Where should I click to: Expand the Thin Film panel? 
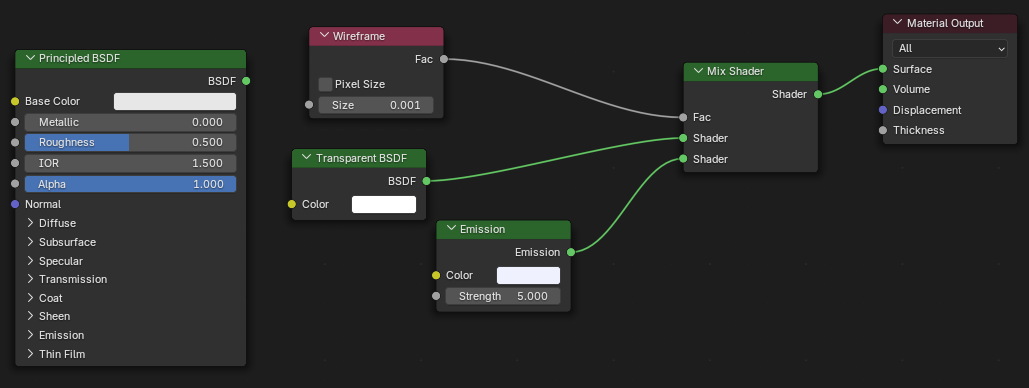(x=30, y=355)
